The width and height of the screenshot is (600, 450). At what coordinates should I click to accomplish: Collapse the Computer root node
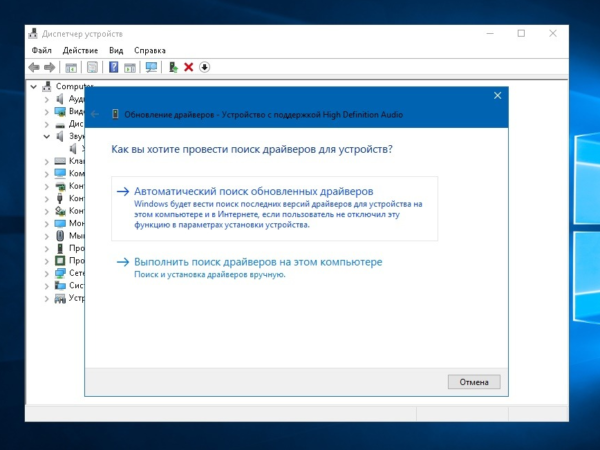pos(35,87)
